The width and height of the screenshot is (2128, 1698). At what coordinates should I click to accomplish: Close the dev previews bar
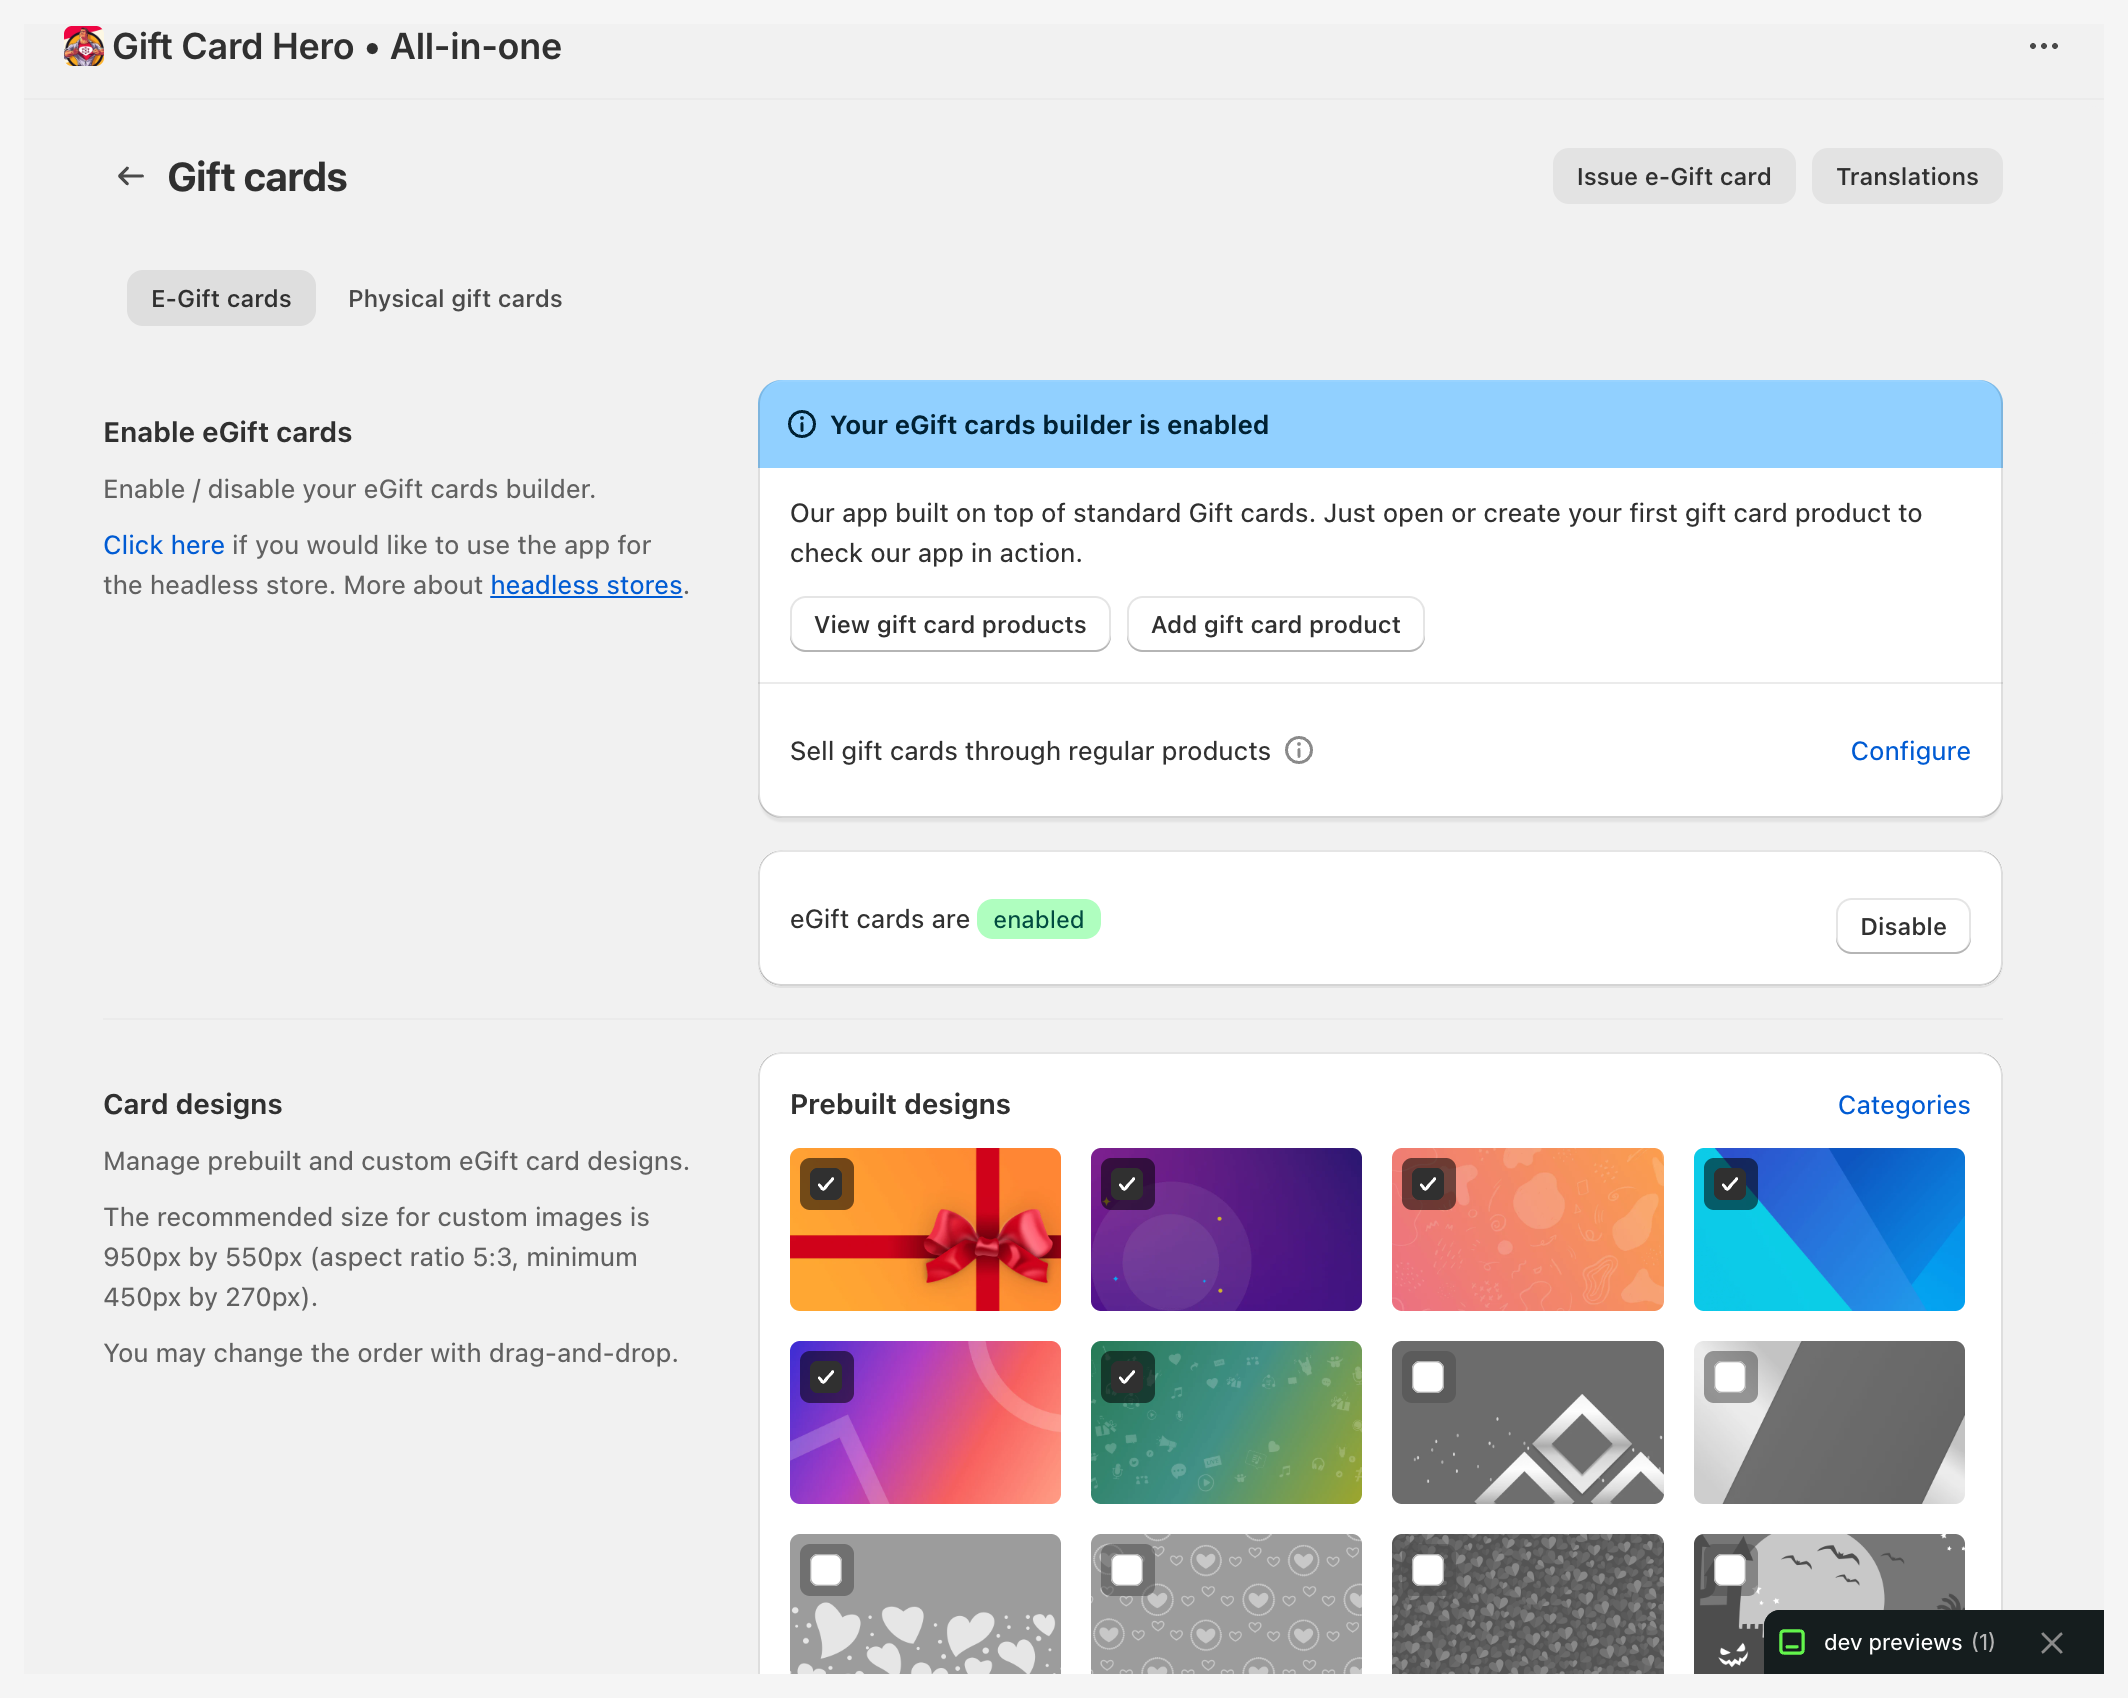[2051, 1642]
